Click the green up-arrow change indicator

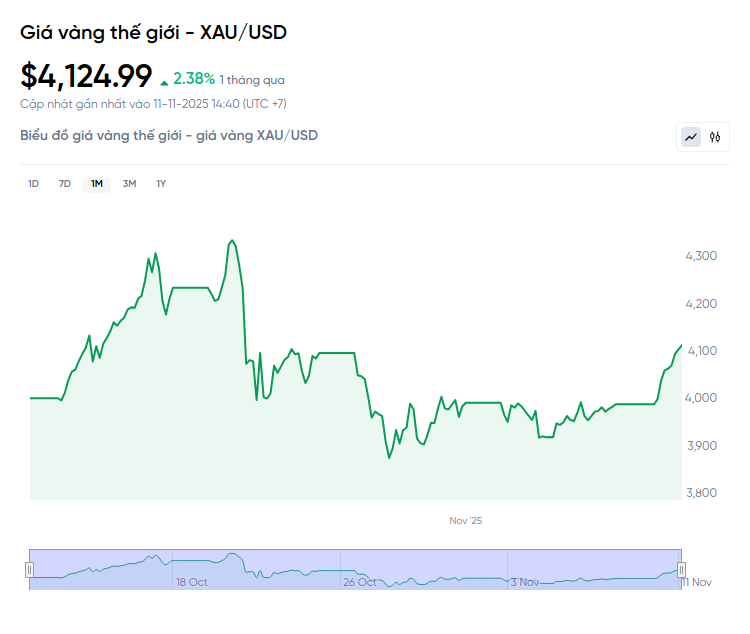click(164, 80)
